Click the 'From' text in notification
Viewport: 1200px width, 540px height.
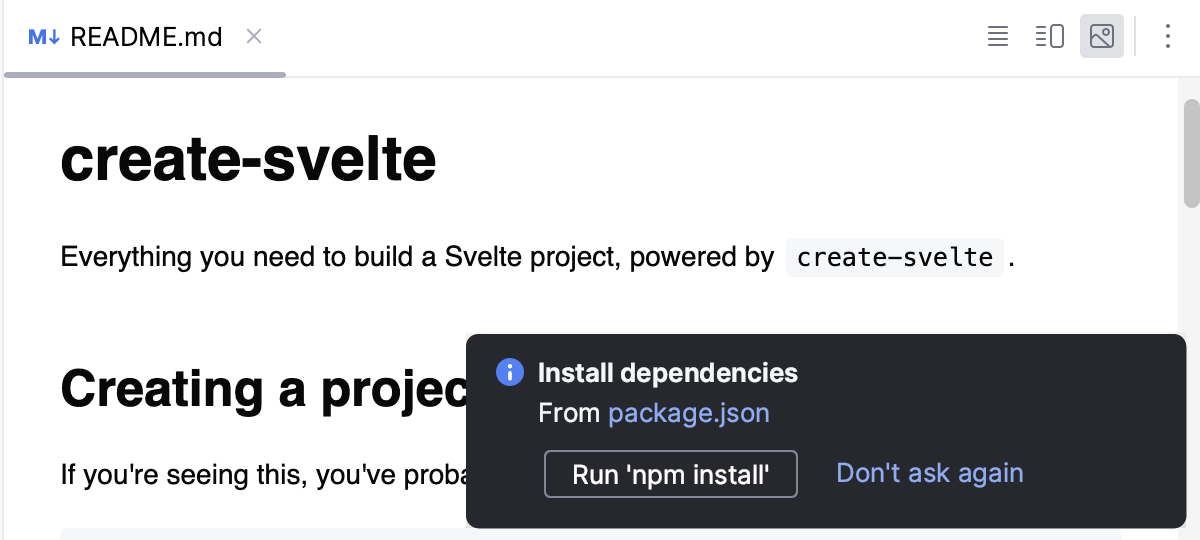click(x=568, y=413)
